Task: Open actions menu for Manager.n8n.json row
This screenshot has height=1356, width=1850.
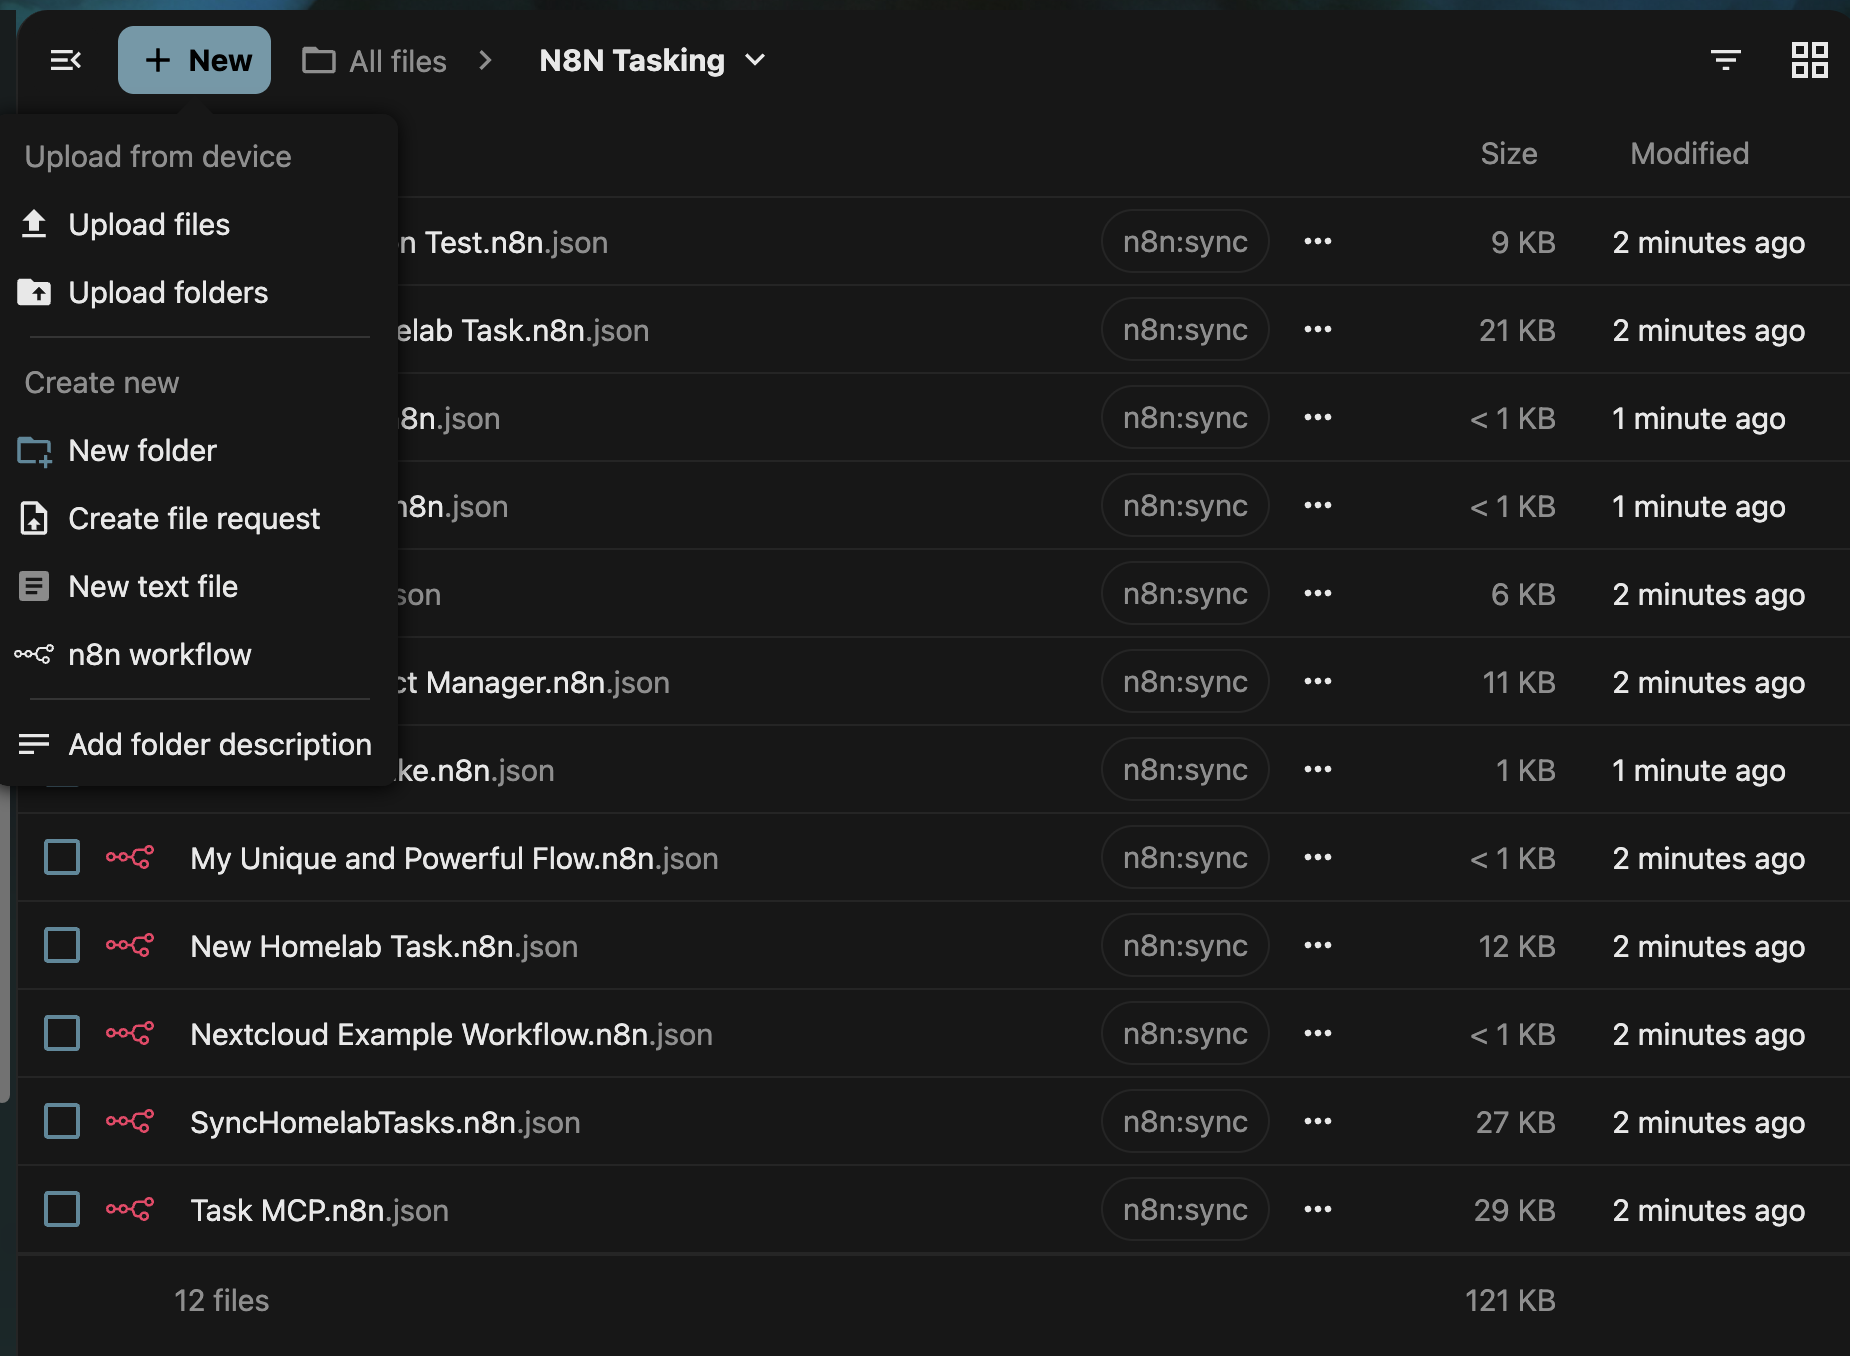Action: pyautogui.click(x=1318, y=681)
